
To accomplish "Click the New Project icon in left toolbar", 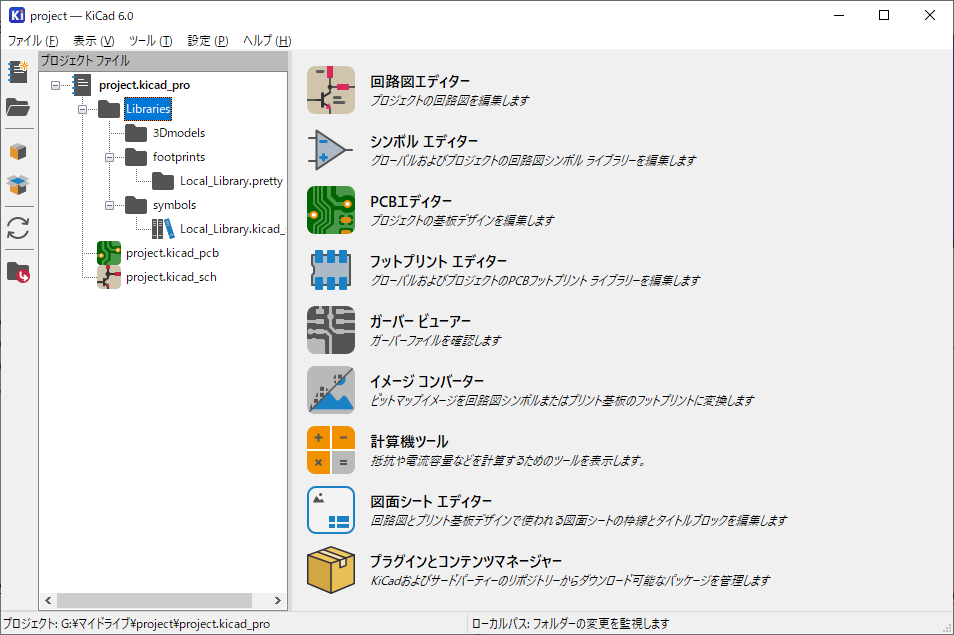I will point(18,72).
